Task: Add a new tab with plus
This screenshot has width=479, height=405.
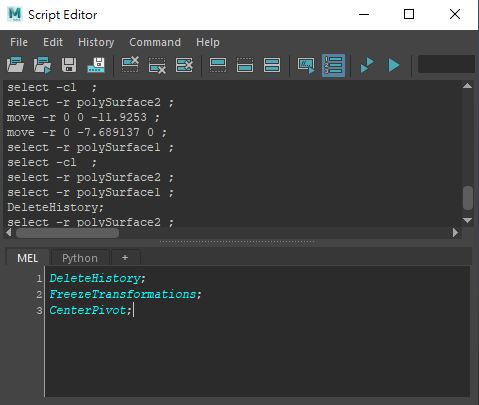Action: [125, 258]
